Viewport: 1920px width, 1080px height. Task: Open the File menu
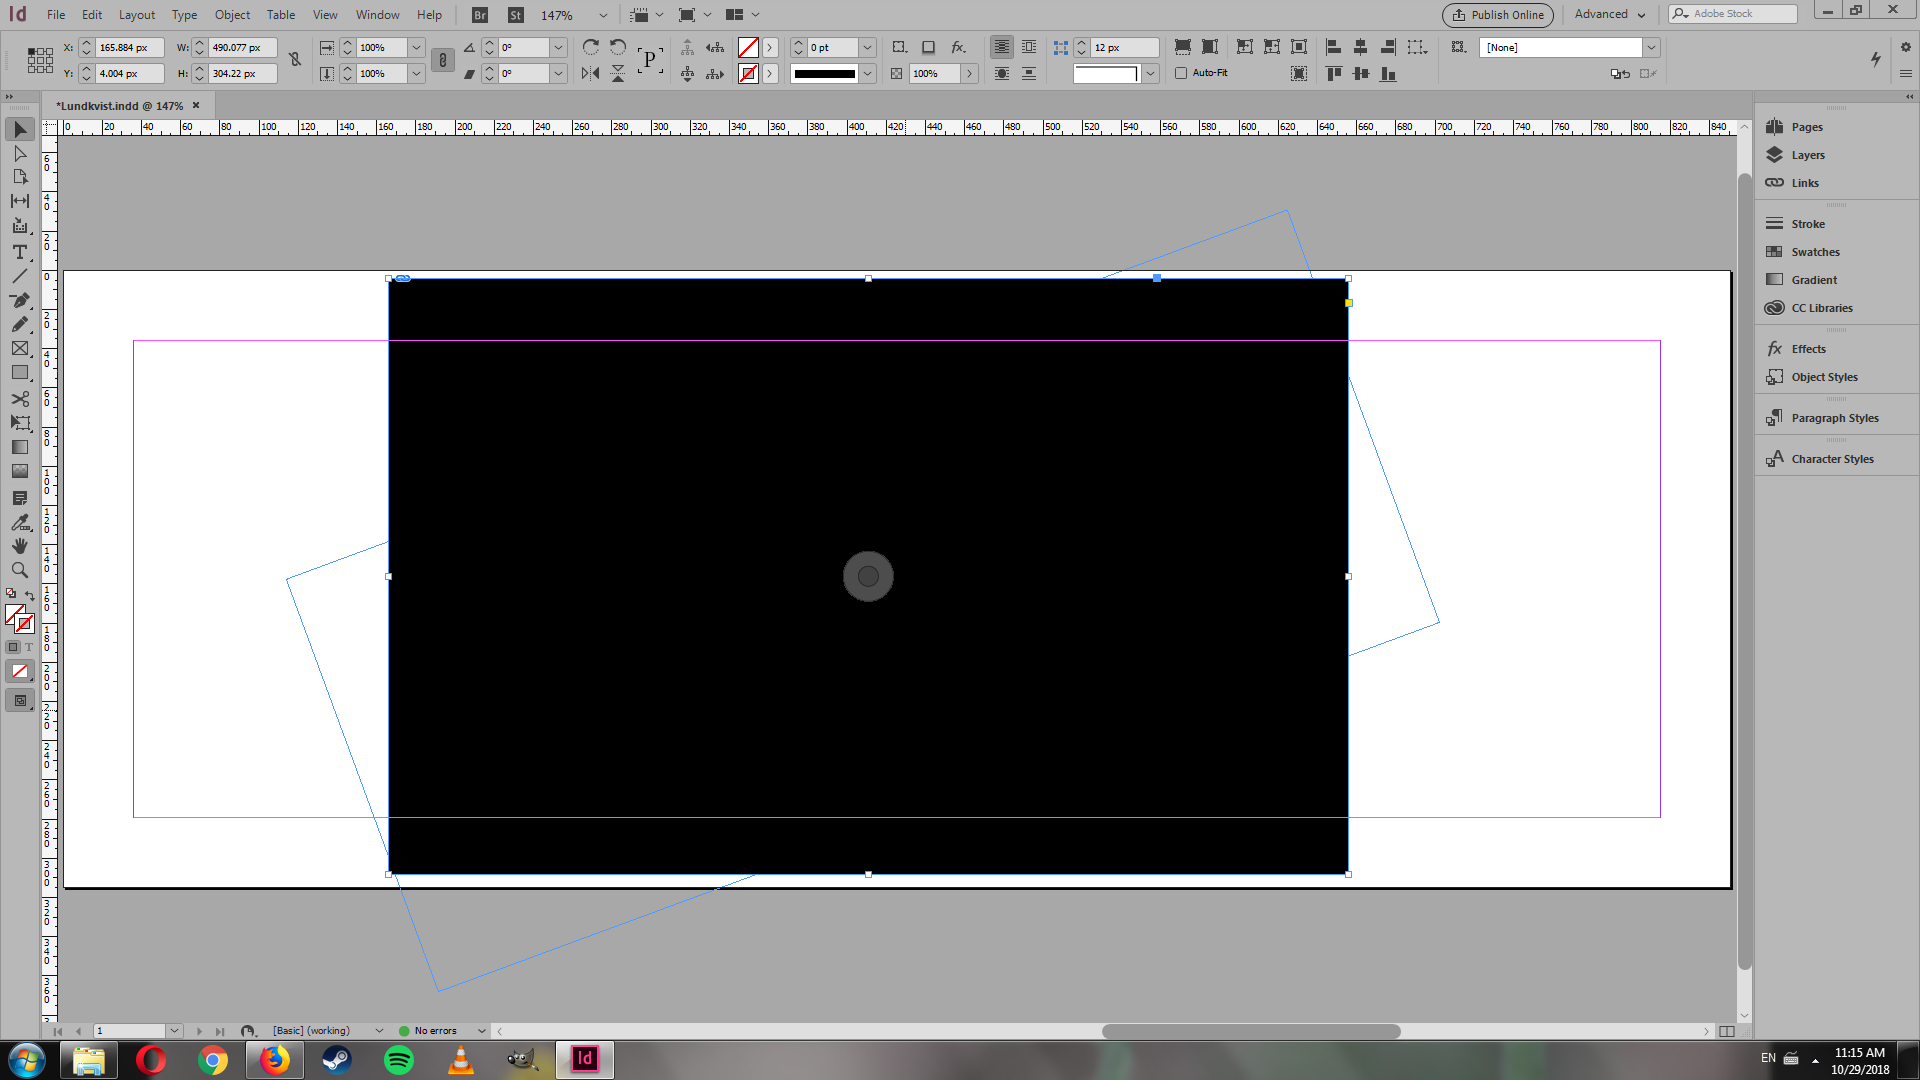[x=56, y=15]
